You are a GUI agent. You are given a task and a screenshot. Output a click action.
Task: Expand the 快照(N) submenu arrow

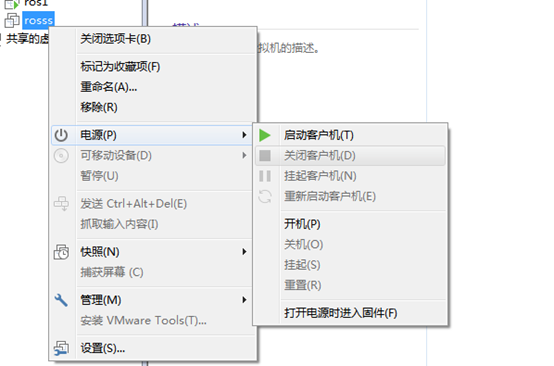[x=244, y=252]
